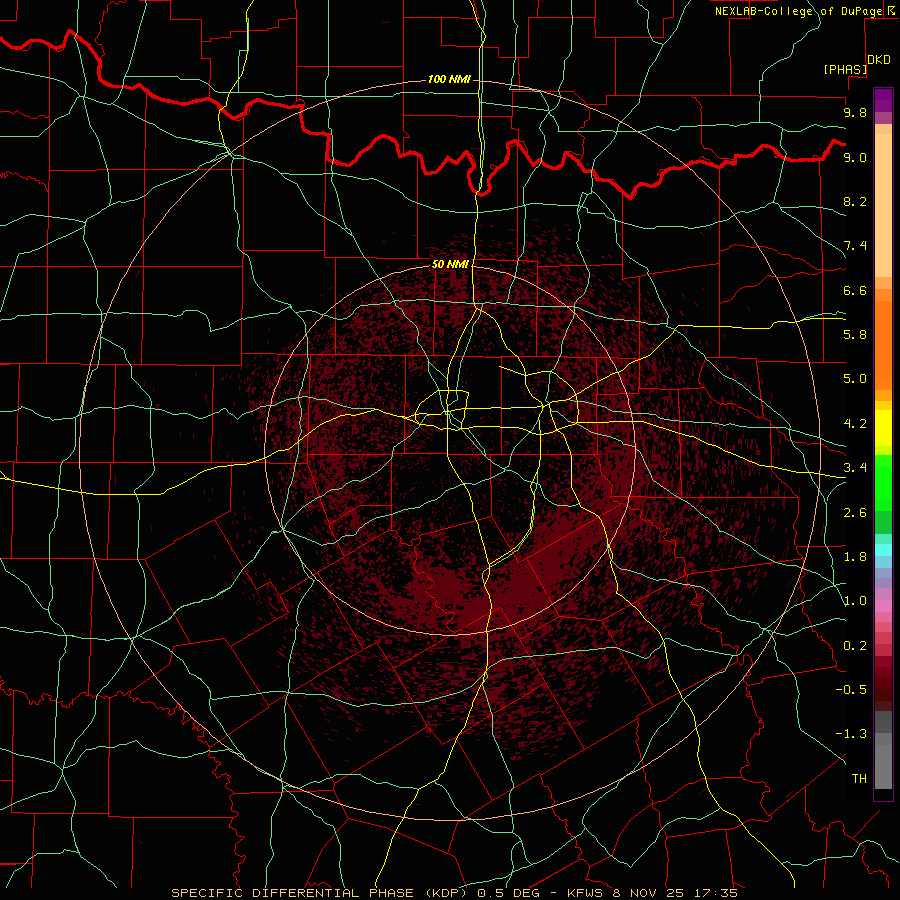This screenshot has height=900, width=900.
Task: Select the 50 NMI range ring label
Action: pyautogui.click(x=450, y=264)
